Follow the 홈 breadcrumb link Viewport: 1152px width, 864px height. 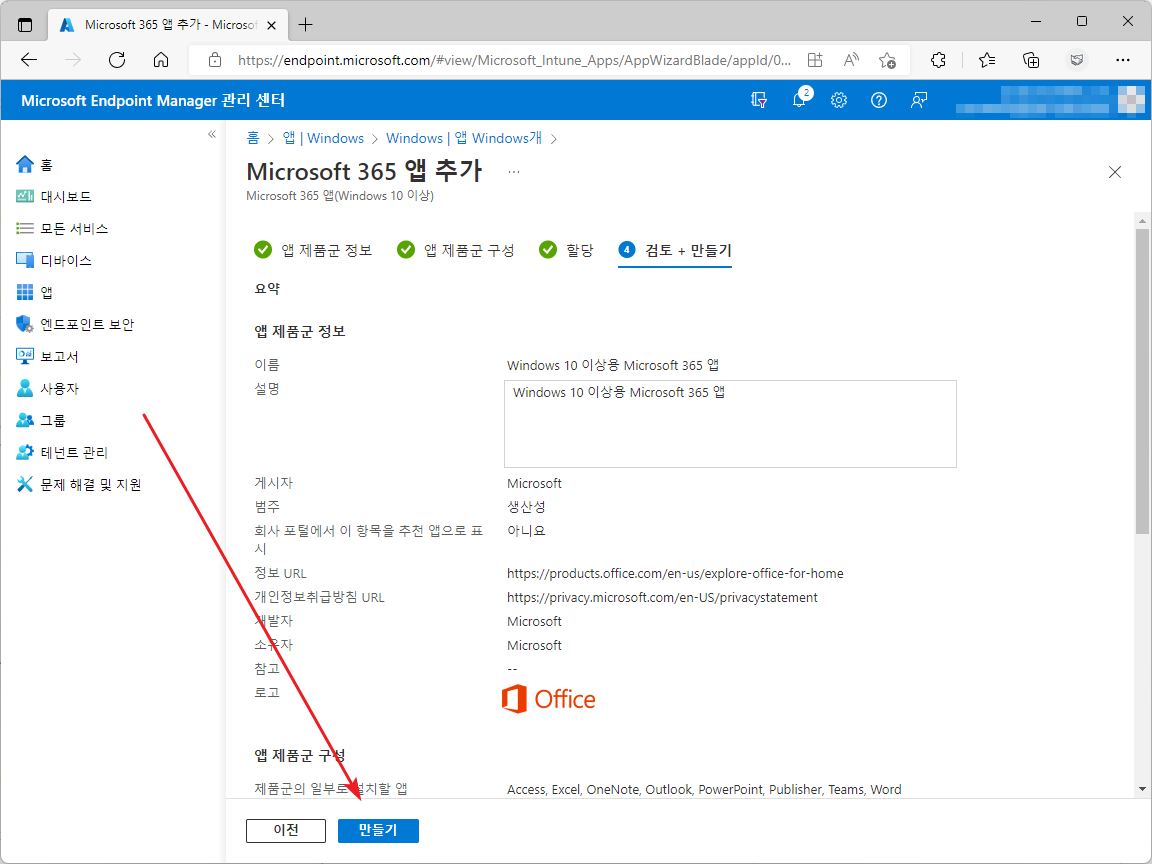tap(253, 138)
